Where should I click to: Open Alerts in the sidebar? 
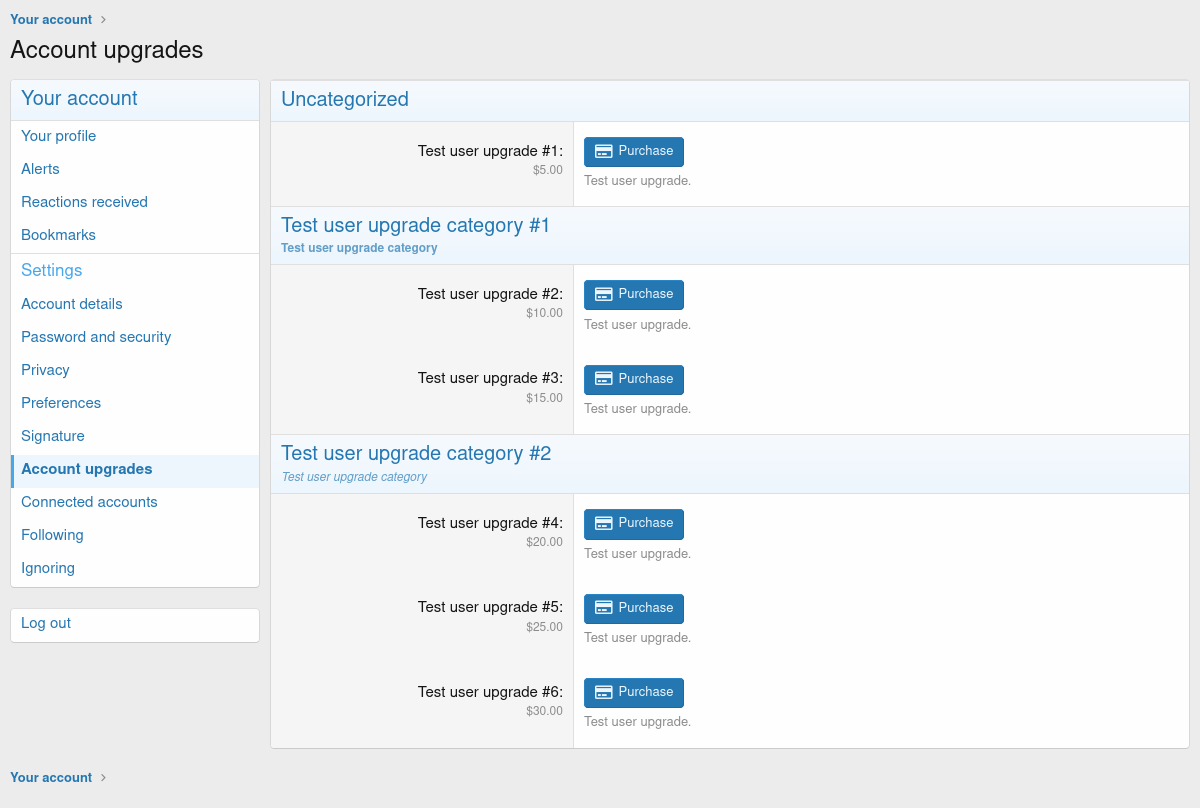point(41,169)
